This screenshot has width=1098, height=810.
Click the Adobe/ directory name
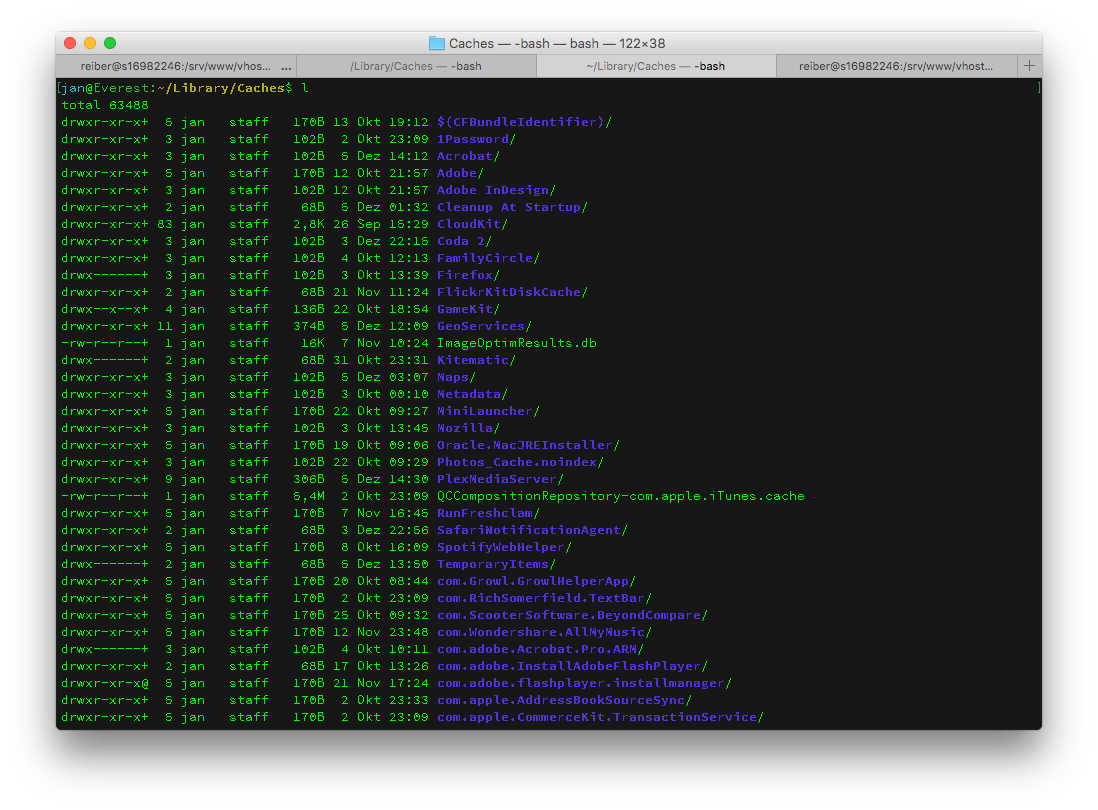460,173
